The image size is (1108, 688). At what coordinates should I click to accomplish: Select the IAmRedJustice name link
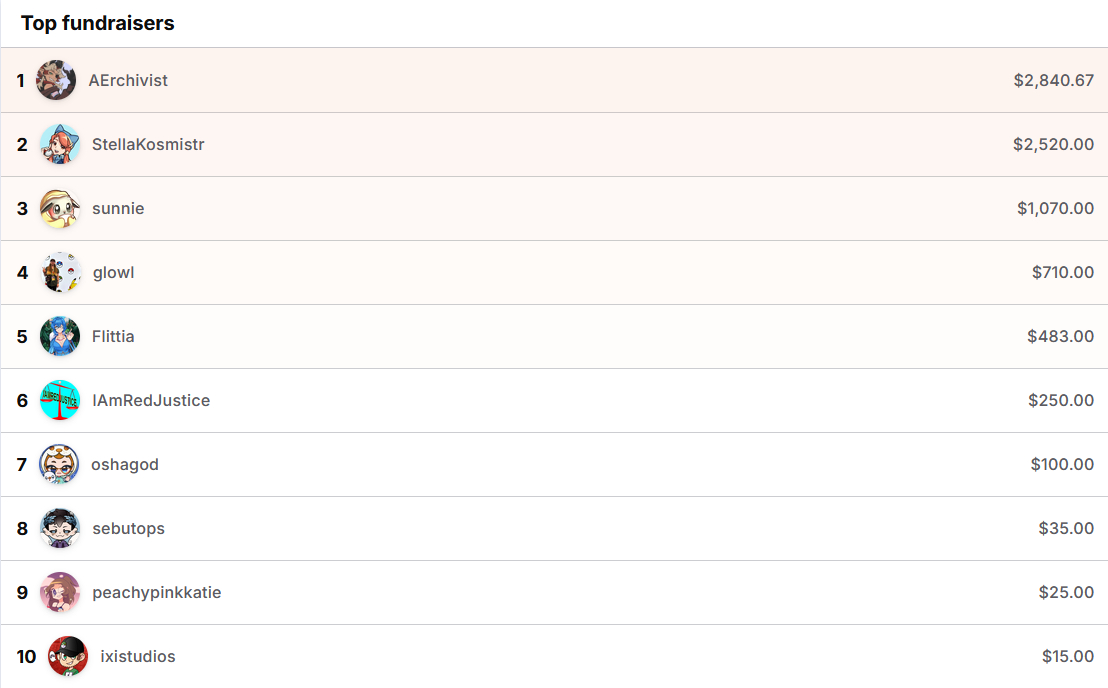(x=151, y=400)
